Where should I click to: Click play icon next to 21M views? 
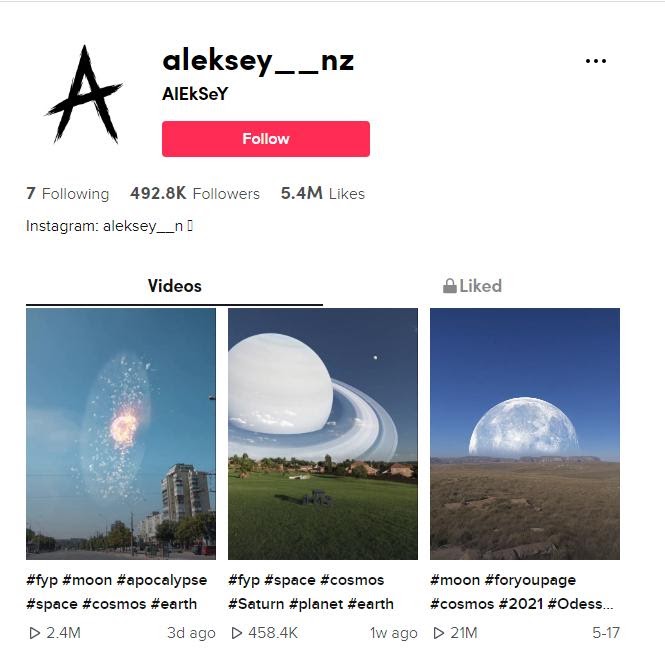pos(439,633)
